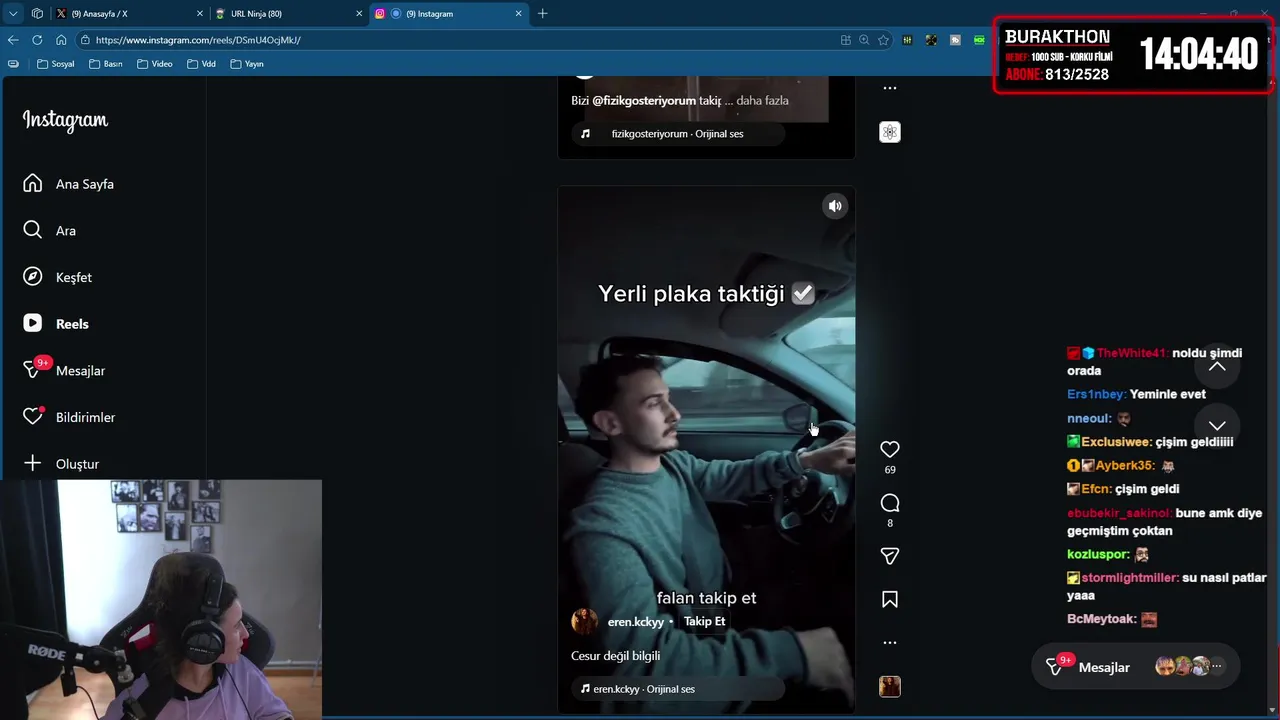Save the reel with the bookmark icon
This screenshot has height=720, width=1280.
click(889, 599)
